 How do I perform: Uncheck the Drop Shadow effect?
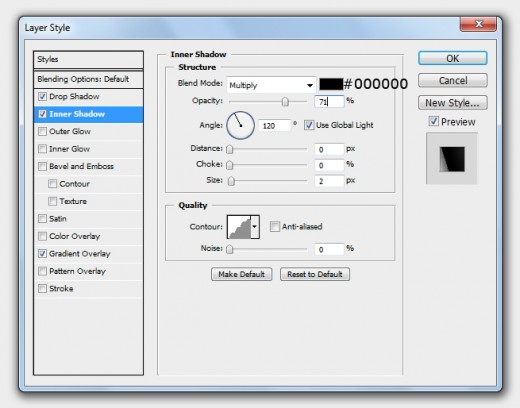click(42, 97)
